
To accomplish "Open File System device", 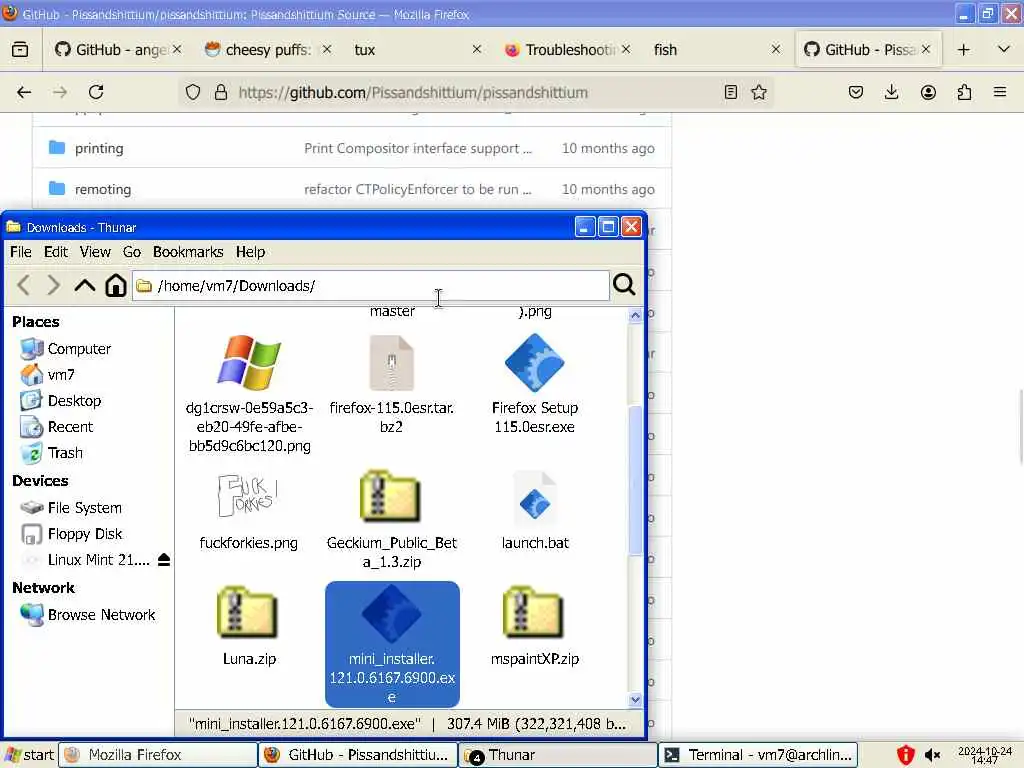I will [71, 507].
